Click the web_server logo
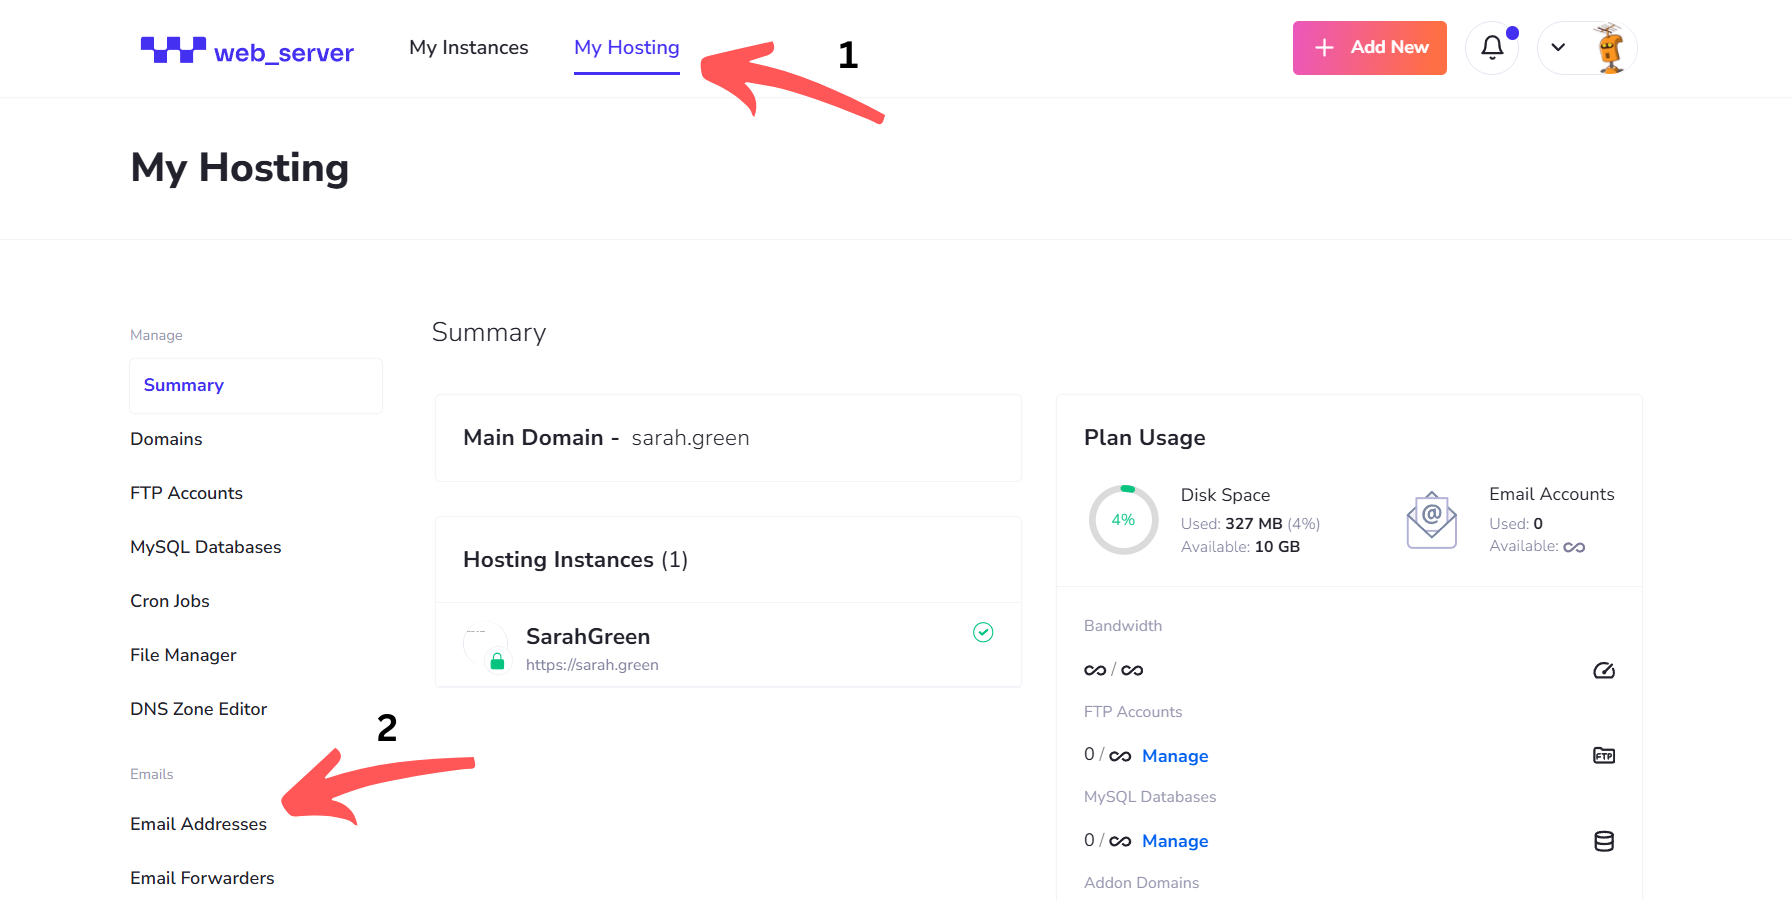Screen dimensions: 1792x901 pyautogui.click(x=247, y=51)
